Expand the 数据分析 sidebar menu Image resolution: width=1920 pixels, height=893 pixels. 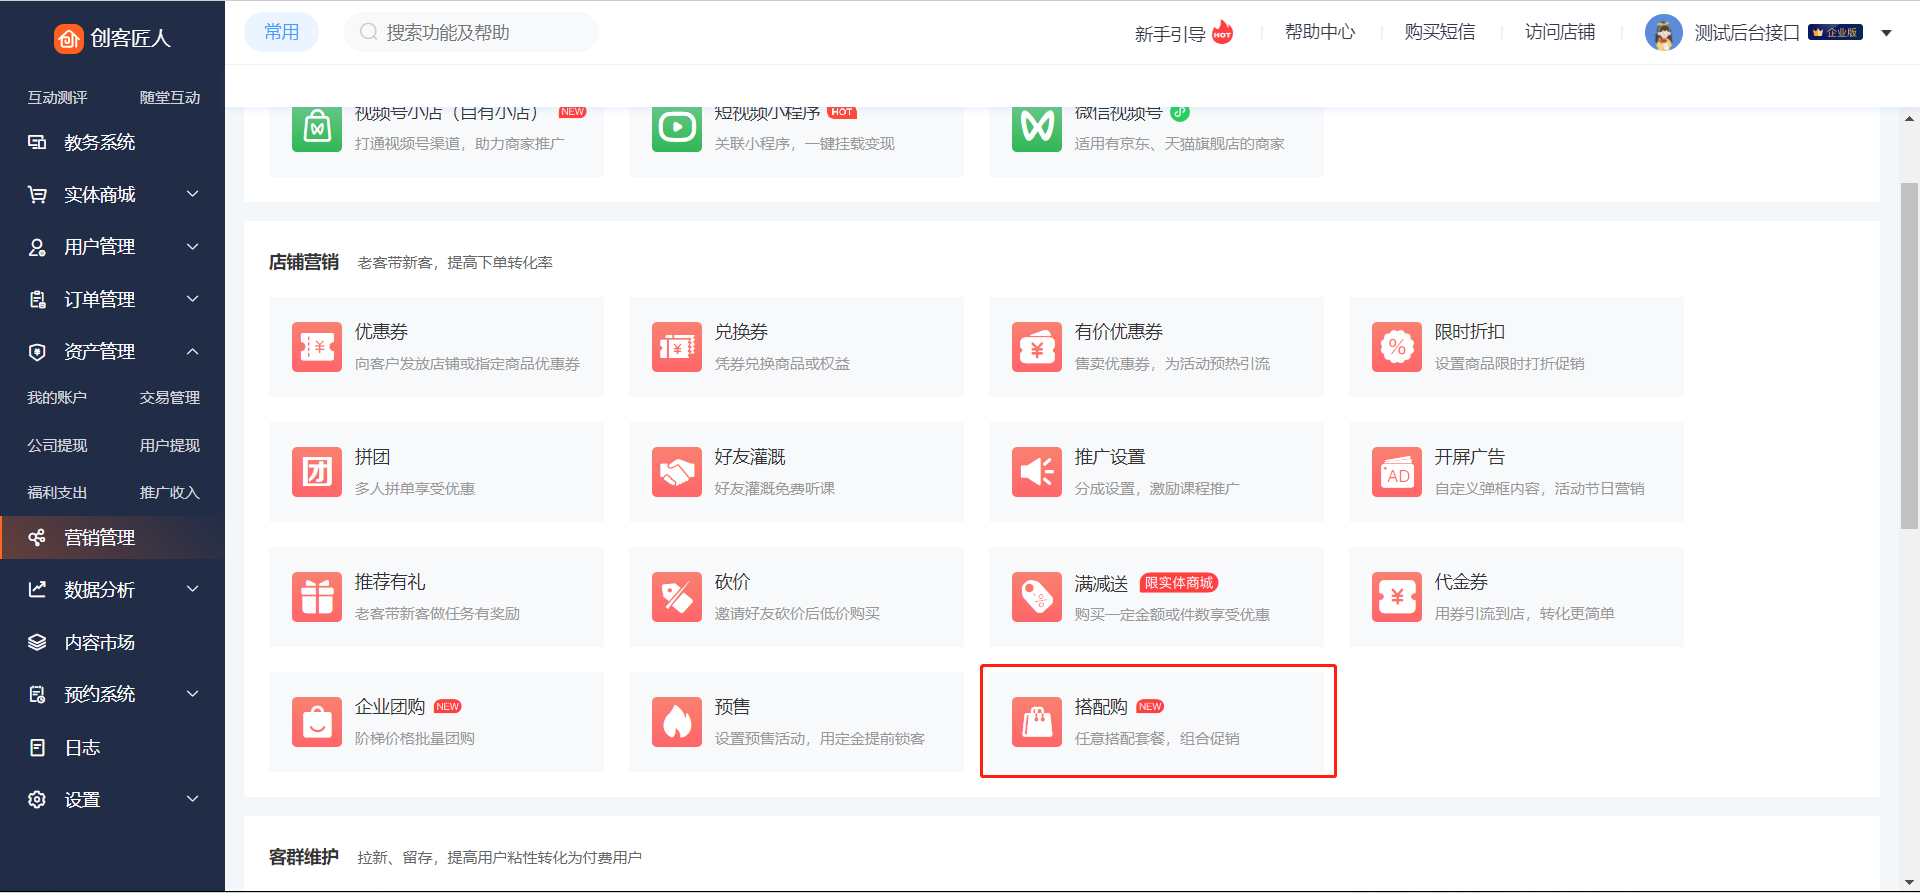point(112,590)
